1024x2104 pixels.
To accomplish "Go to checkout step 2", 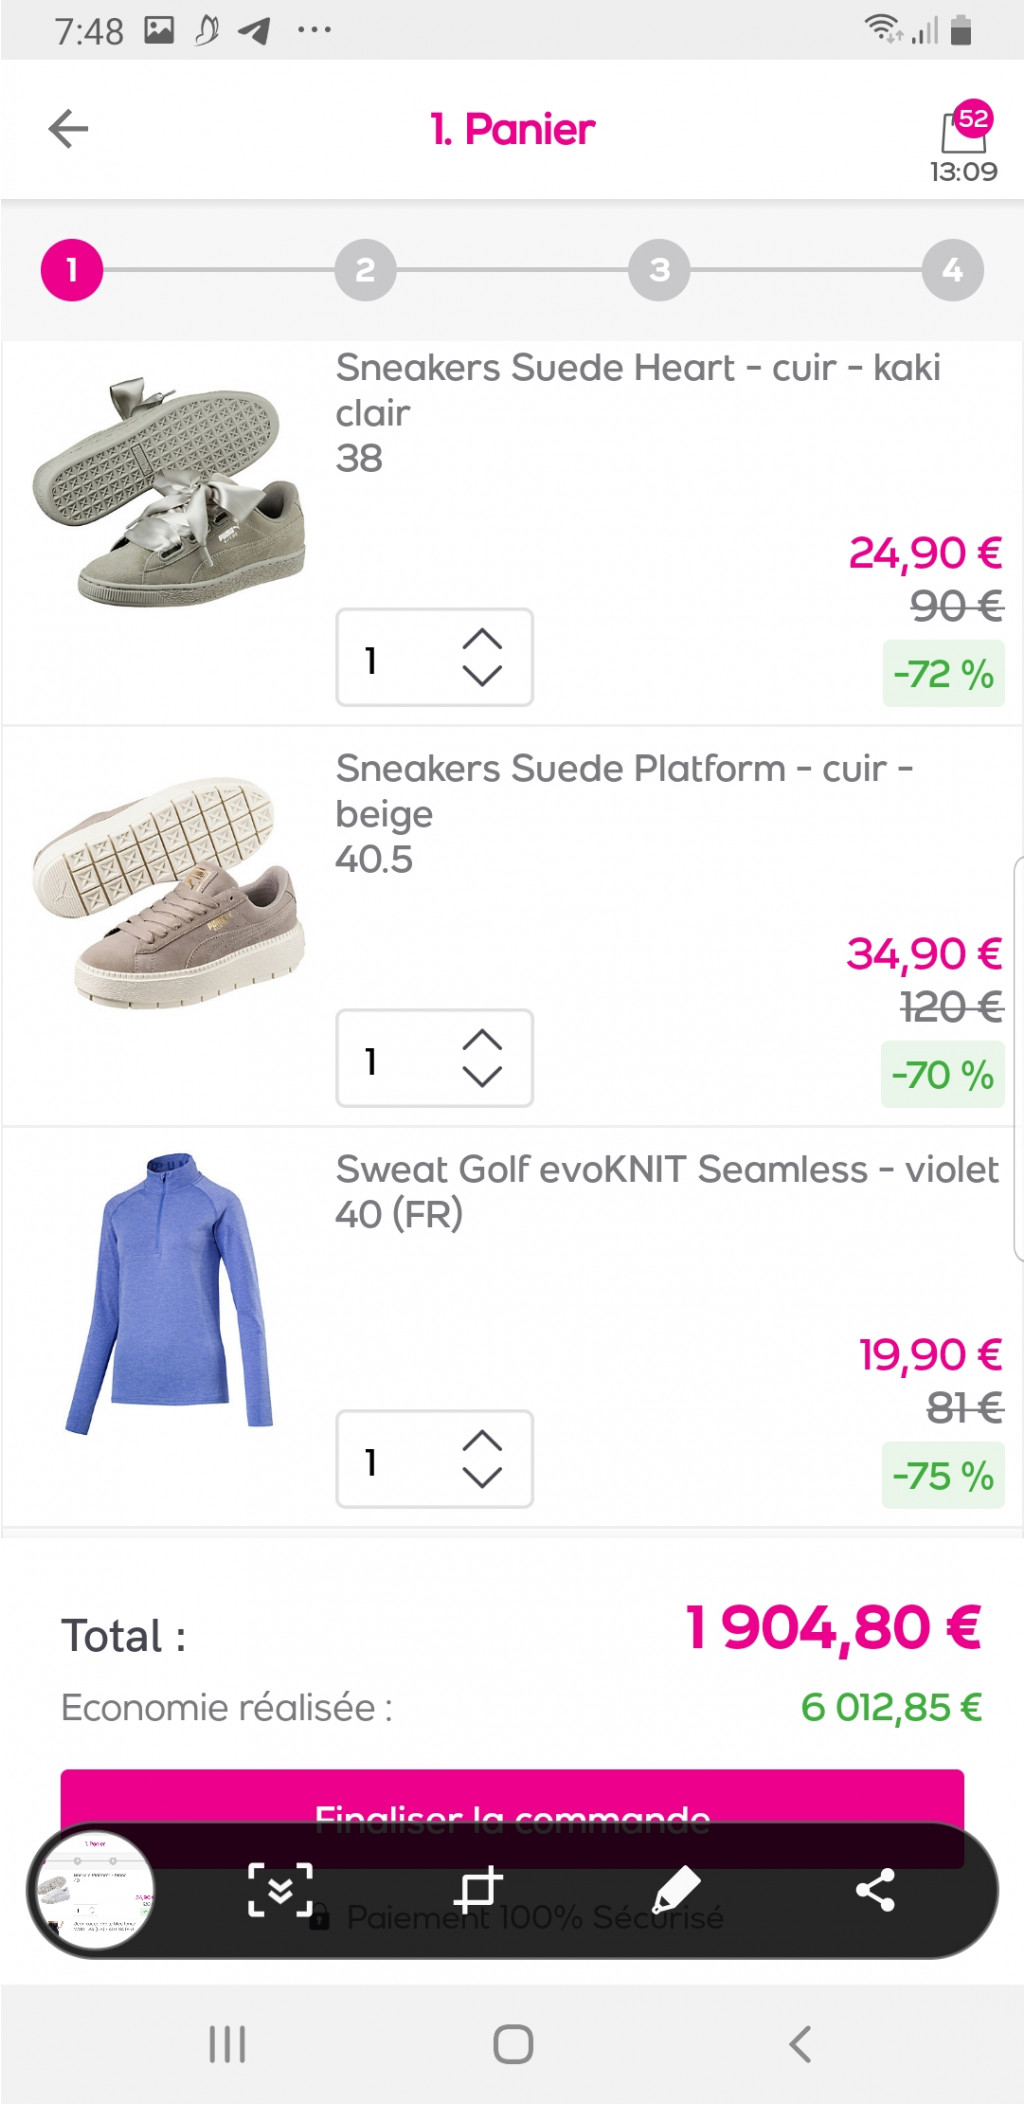I will pos(365,270).
